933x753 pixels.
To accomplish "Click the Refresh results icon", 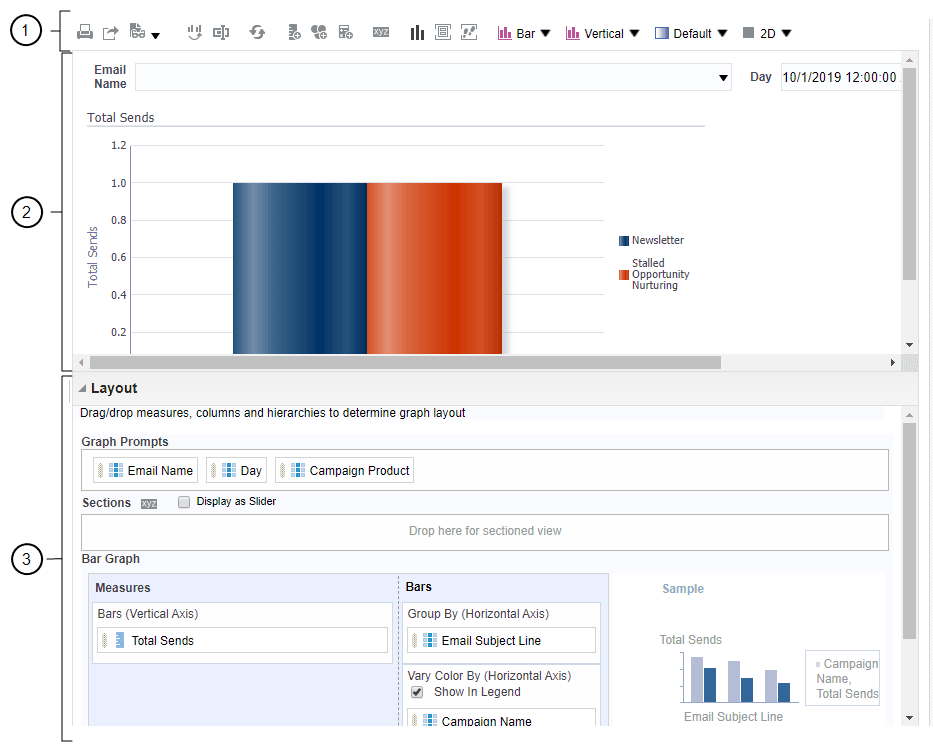I will click(x=257, y=32).
